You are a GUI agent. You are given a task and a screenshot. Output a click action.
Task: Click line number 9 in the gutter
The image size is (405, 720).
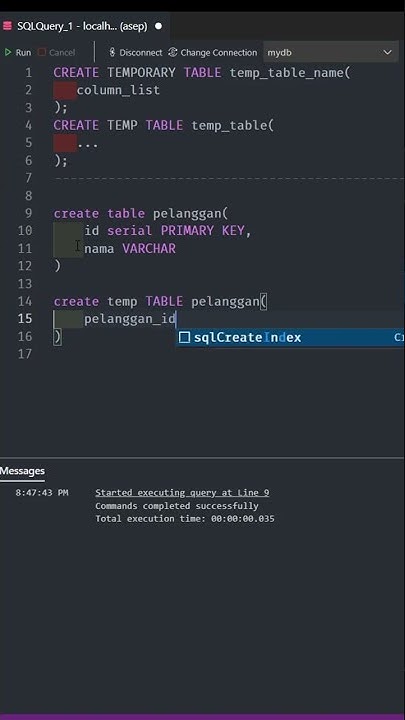29,214
